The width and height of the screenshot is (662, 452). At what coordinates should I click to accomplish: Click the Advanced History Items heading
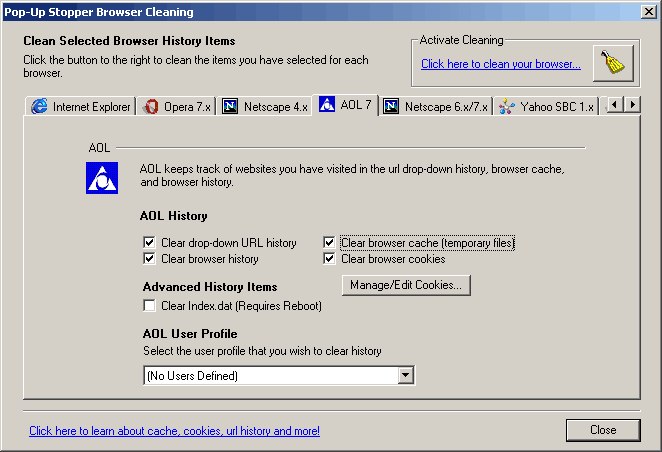click(x=210, y=287)
